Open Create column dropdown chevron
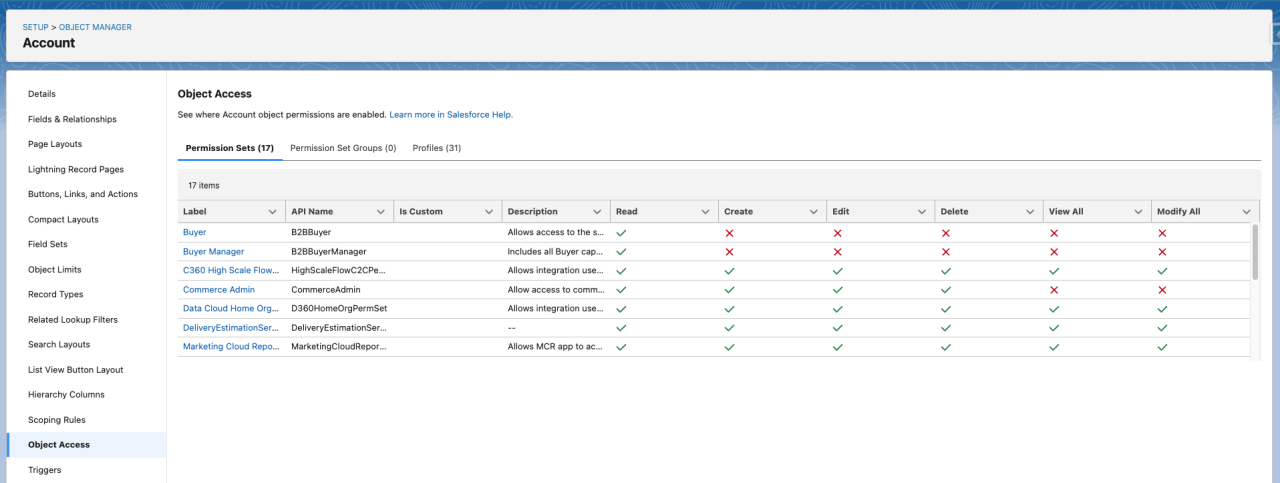The width and height of the screenshot is (1280, 483). tap(813, 212)
